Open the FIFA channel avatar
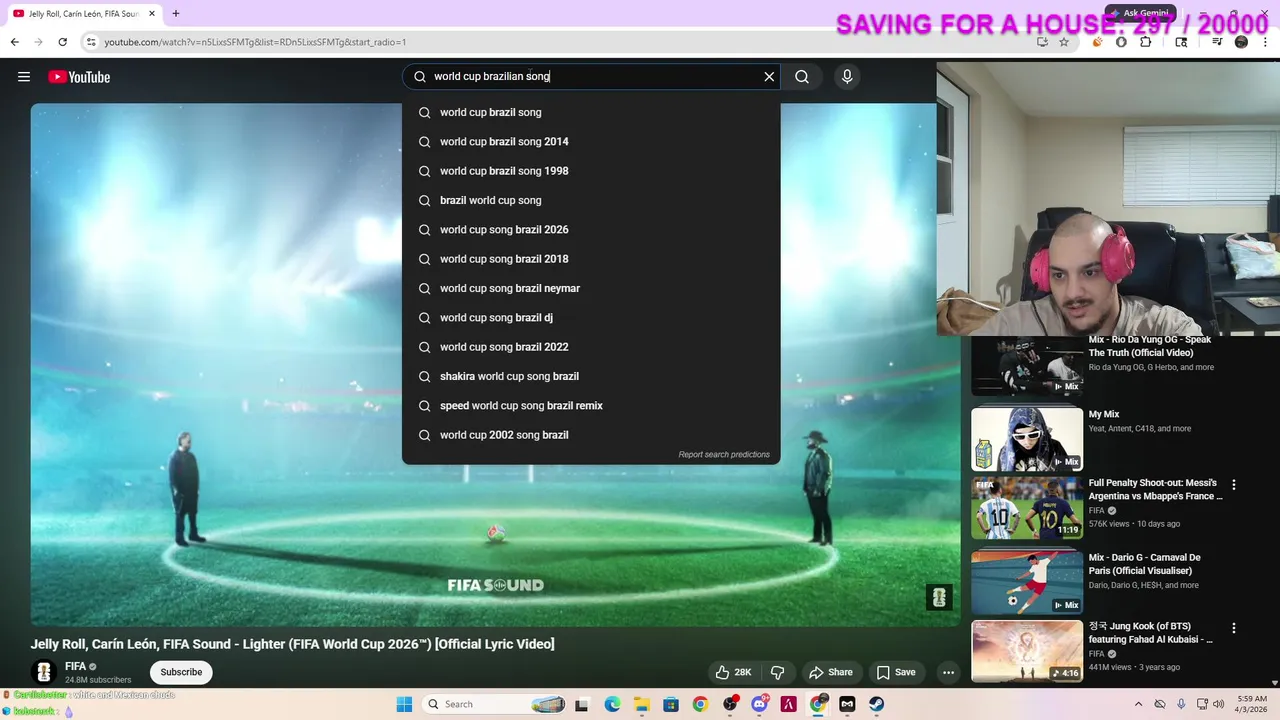This screenshot has height=720, width=1280. (x=43, y=672)
